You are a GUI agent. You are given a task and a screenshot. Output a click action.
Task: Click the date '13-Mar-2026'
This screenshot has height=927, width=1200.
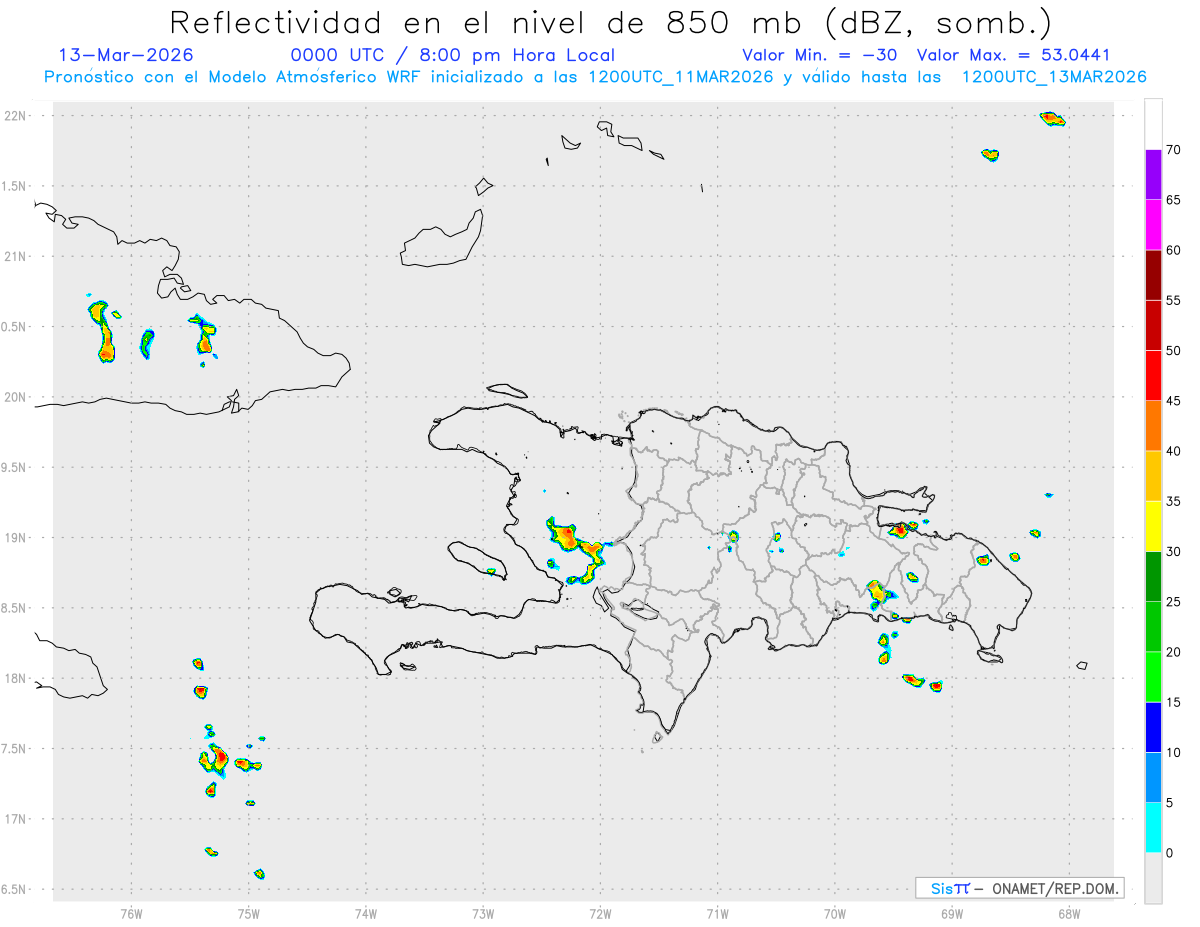point(126,55)
